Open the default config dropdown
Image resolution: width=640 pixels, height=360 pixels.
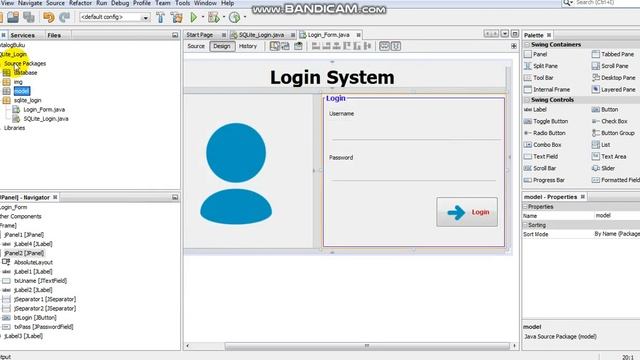pyautogui.click(x=145, y=18)
